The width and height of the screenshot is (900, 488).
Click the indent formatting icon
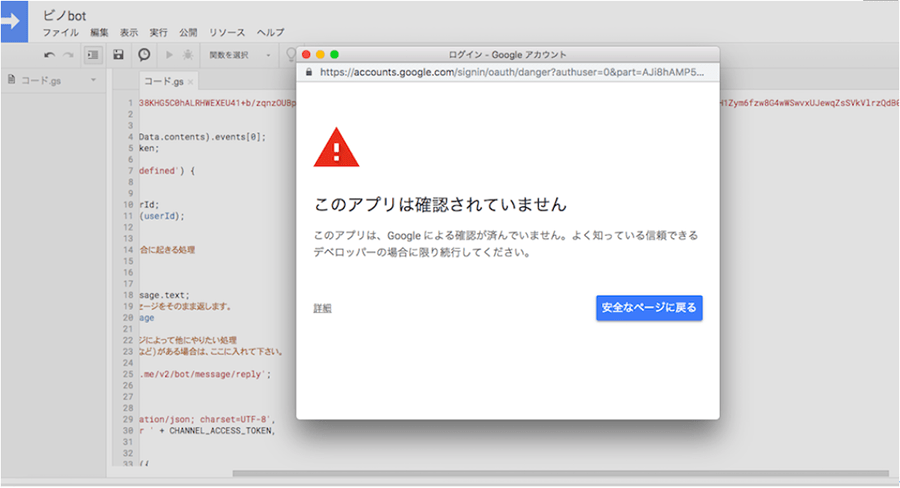pyautogui.click(x=92, y=55)
